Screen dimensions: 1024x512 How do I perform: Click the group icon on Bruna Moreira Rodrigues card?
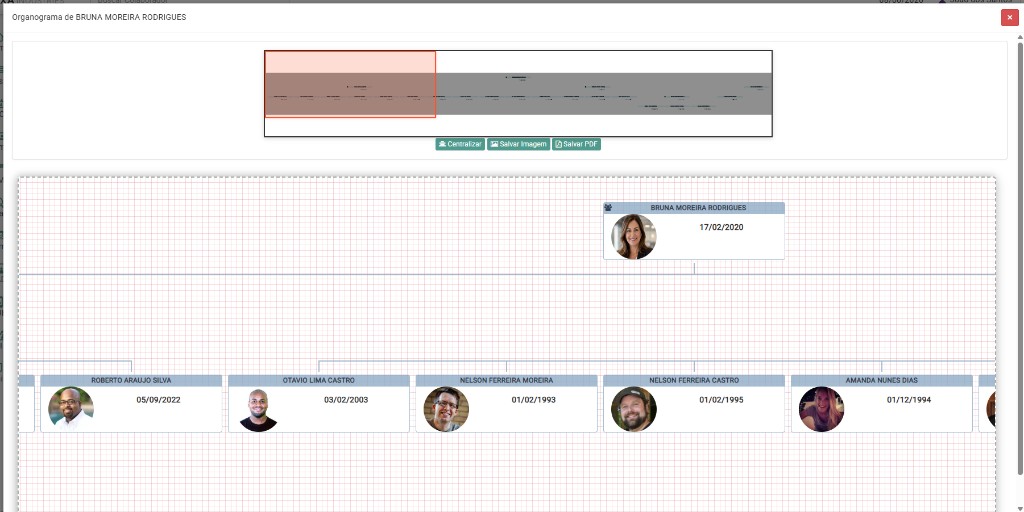[x=608, y=208]
